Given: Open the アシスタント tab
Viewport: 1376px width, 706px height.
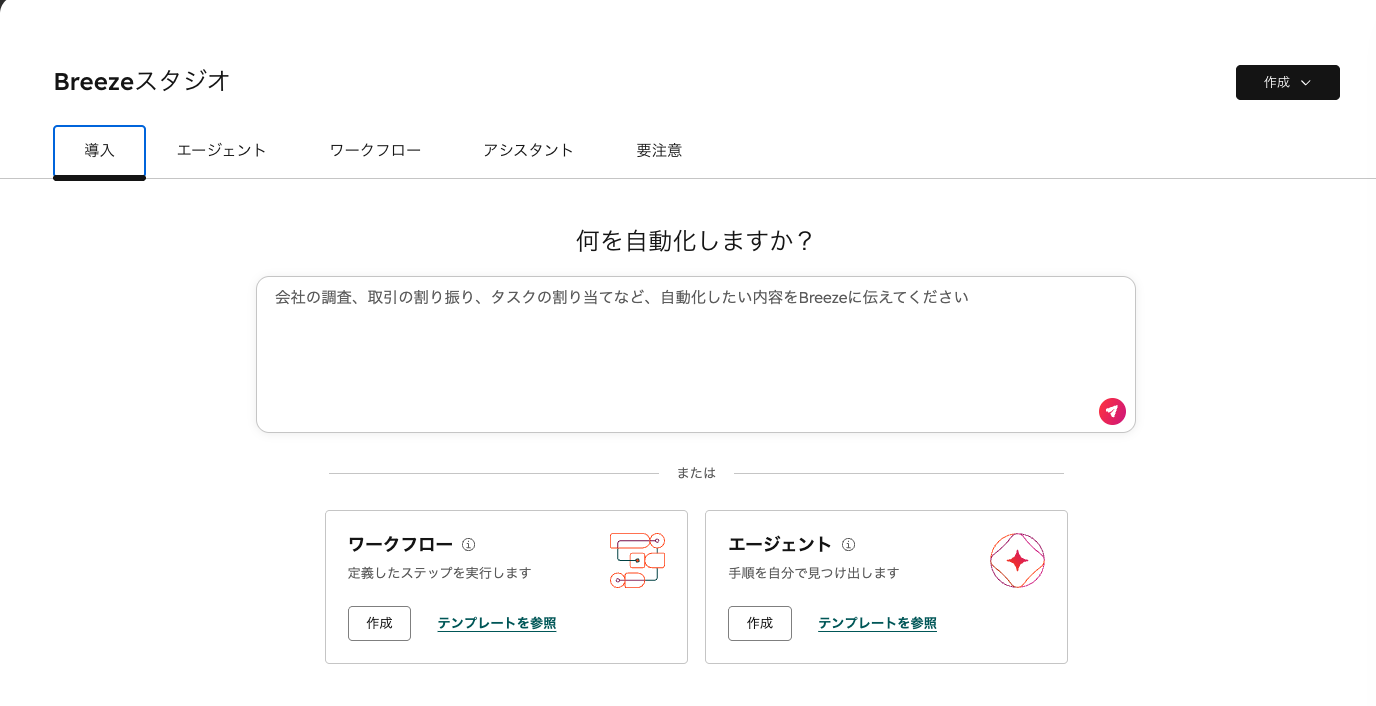Looking at the screenshot, I should tap(528, 151).
